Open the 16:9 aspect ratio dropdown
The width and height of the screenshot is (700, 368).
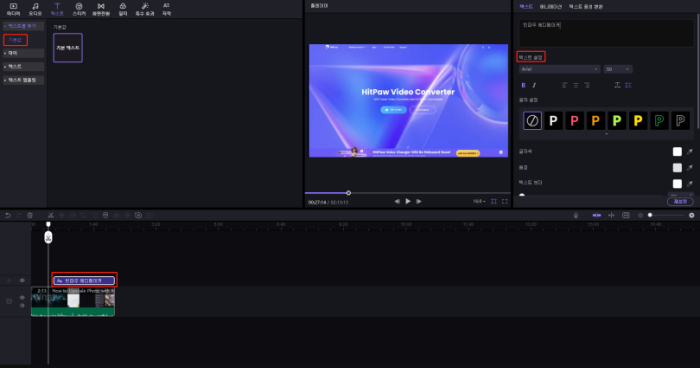(479, 201)
